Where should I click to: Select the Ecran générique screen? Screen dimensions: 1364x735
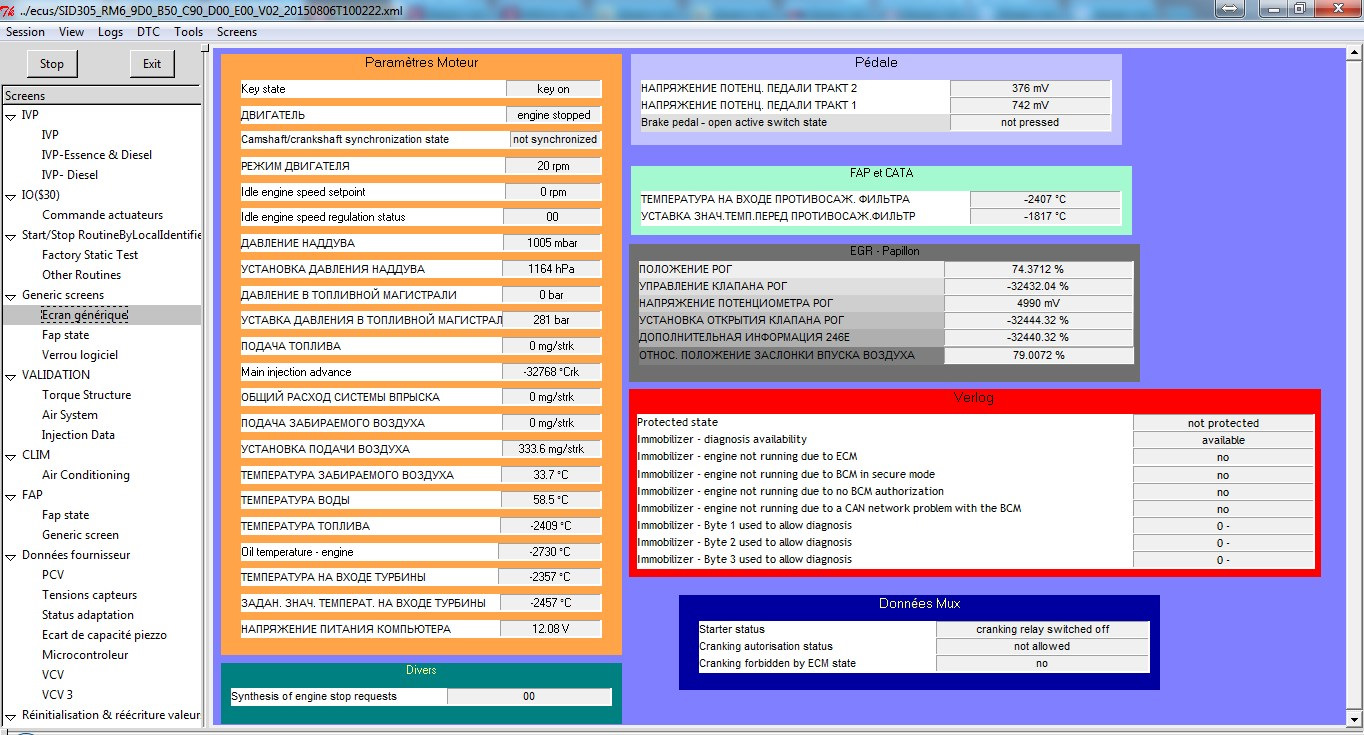pyautogui.click(x=85, y=315)
